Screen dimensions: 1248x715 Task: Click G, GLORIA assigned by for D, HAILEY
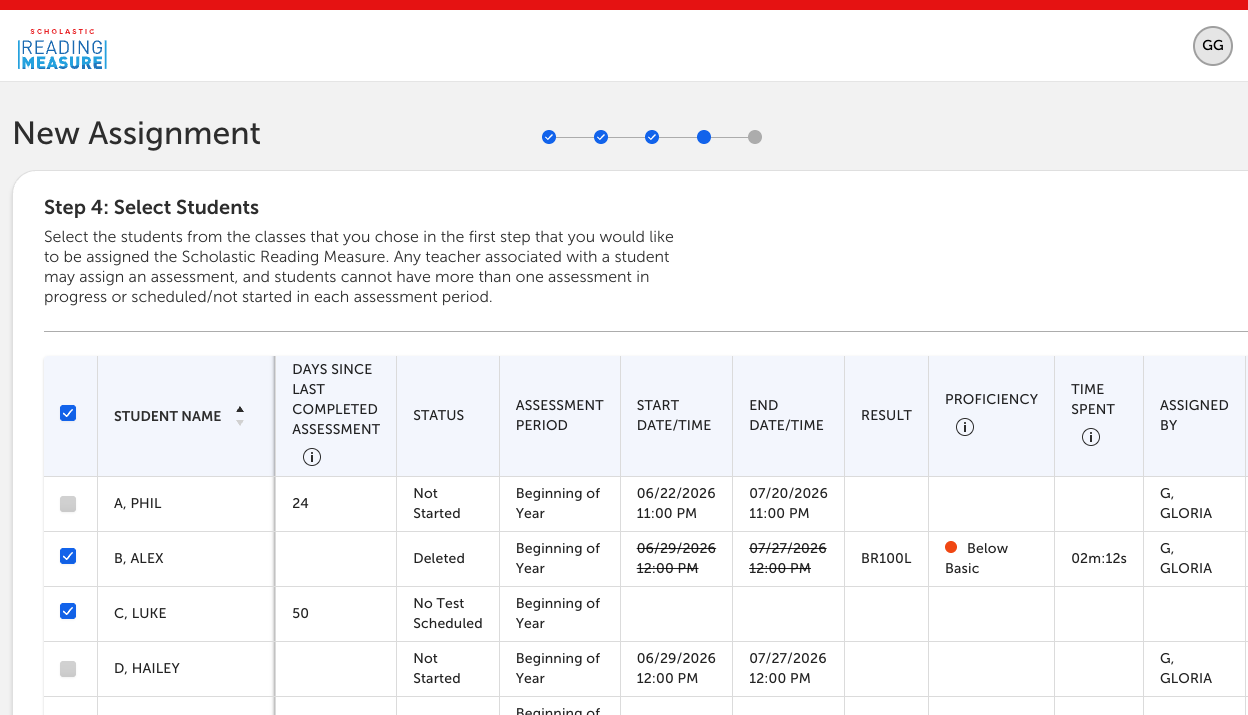click(x=1186, y=668)
